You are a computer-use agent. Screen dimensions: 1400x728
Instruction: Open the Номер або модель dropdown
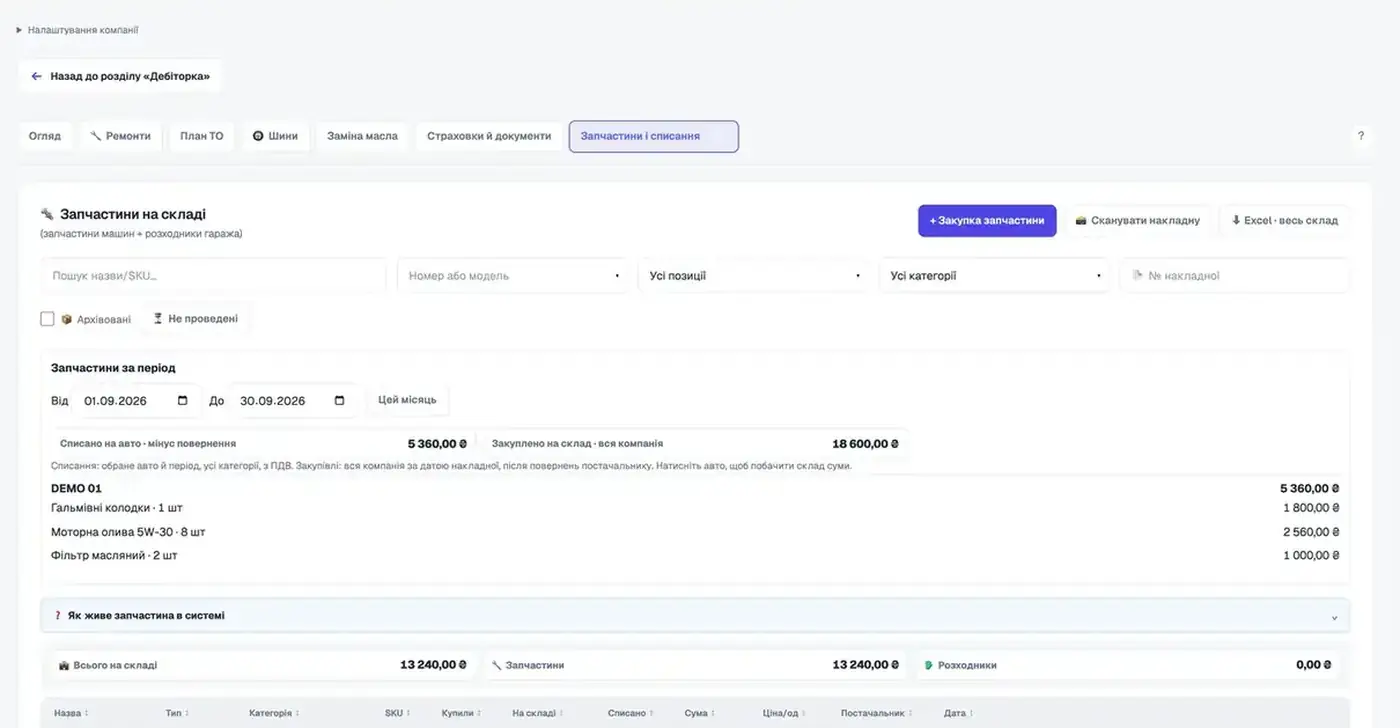point(513,276)
